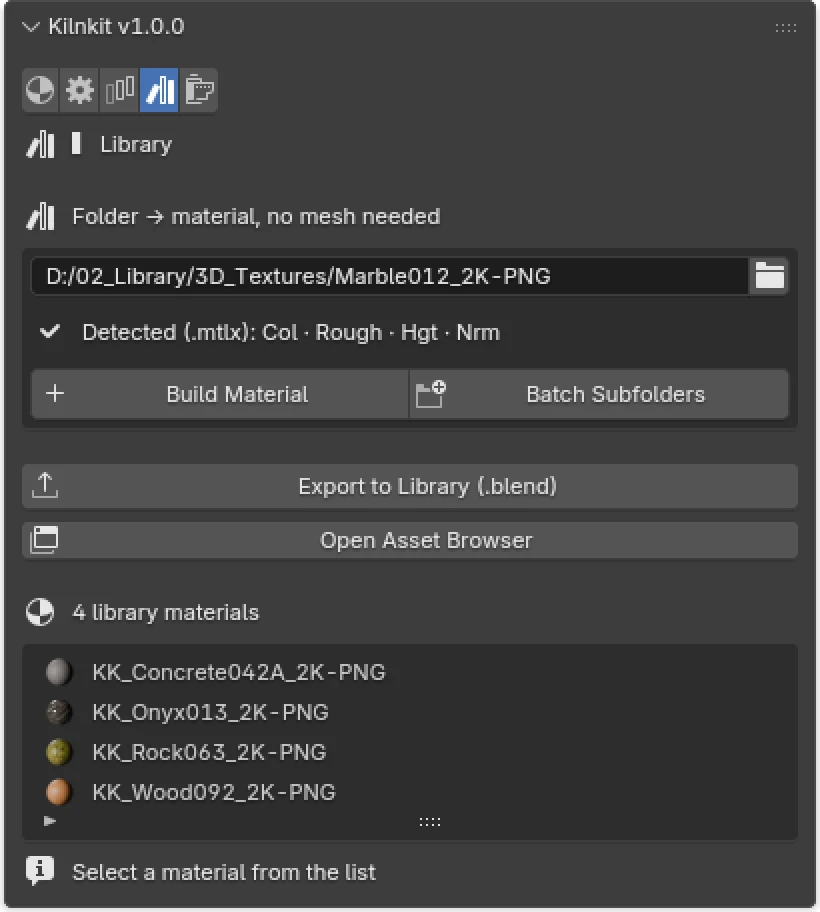Select KK_Wood092_2K-PNG material
This screenshot has height=912, width=820.
click(x=410, y=792)
